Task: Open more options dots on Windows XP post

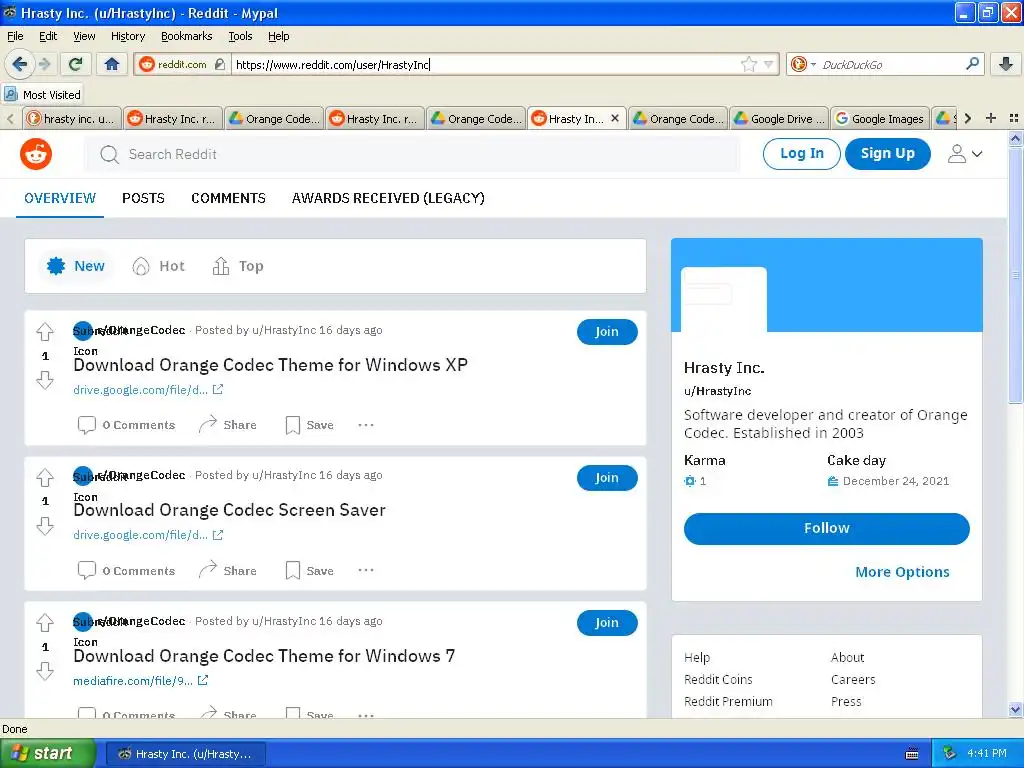Action: 366,425
